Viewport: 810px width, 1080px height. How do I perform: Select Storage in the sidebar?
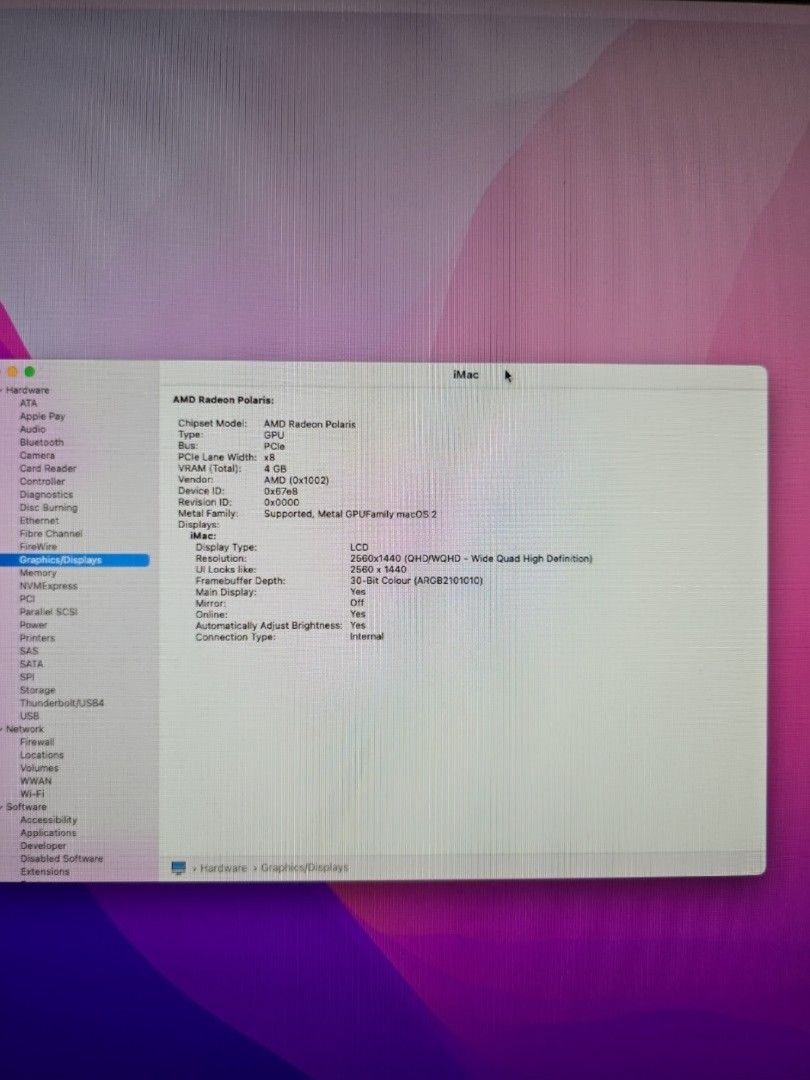click(37, 690)
